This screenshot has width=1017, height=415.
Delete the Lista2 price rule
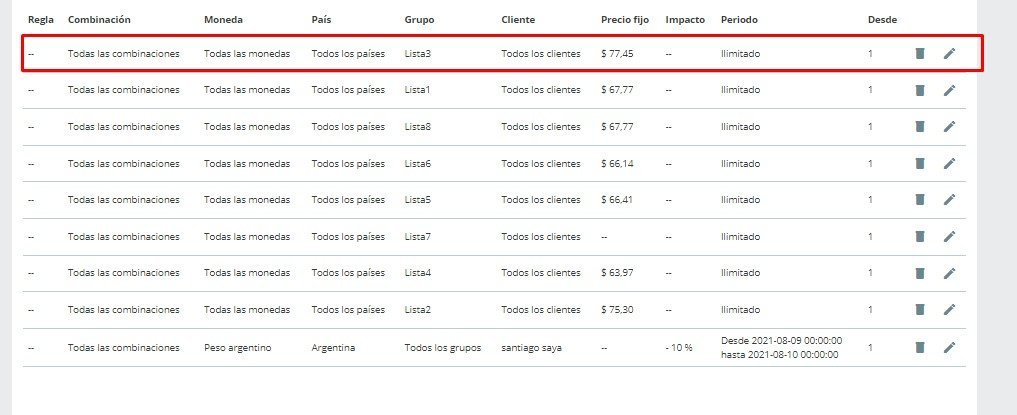[920, 309]
